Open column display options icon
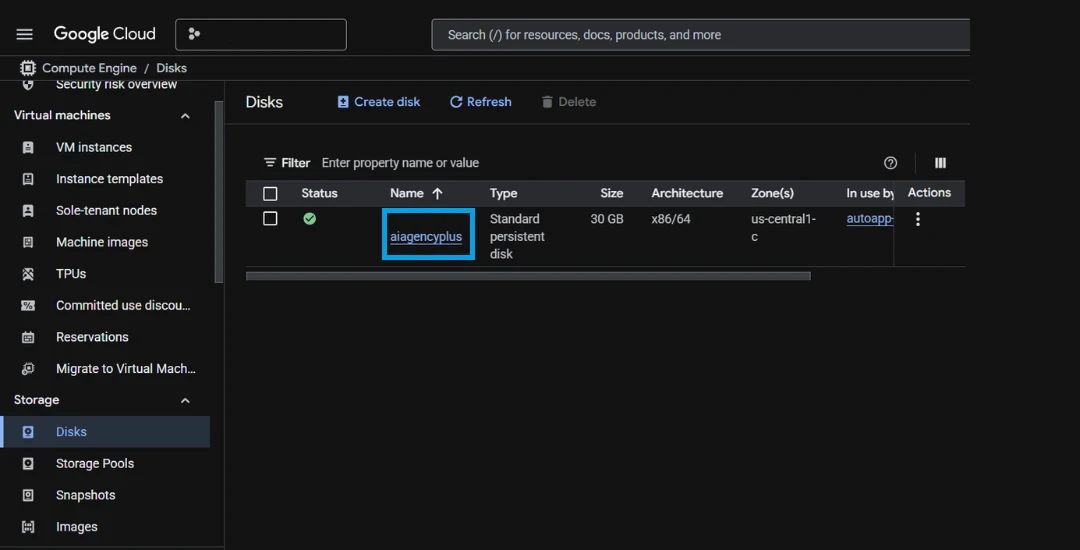The height and width of the screenshot is (550, 1080). pos(940,163)
